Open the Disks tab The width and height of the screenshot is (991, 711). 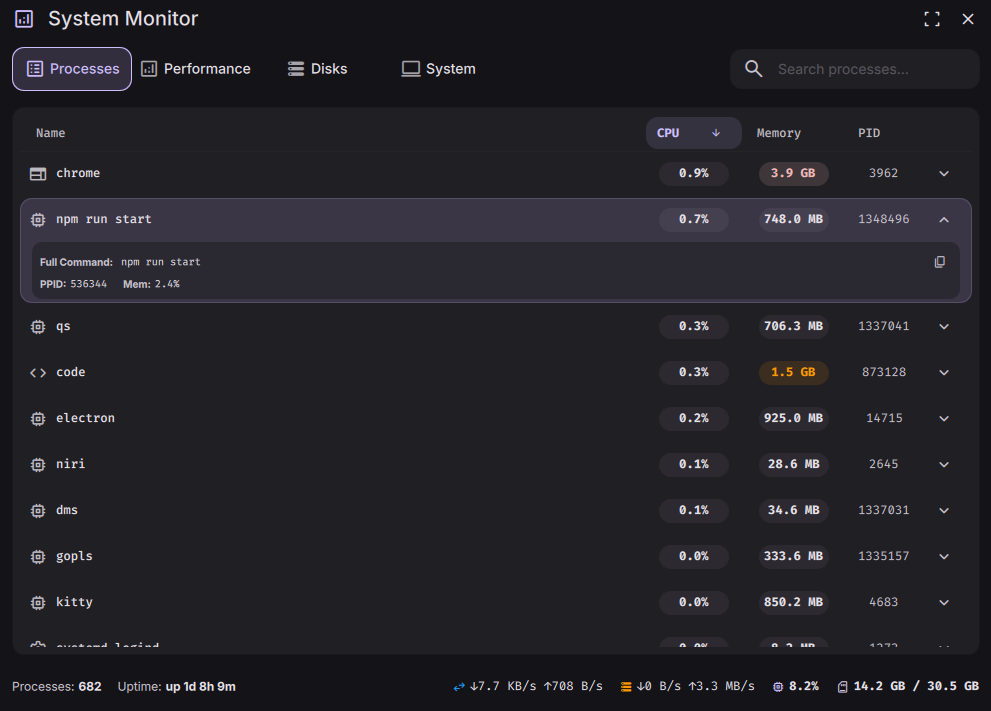point(317,69)
